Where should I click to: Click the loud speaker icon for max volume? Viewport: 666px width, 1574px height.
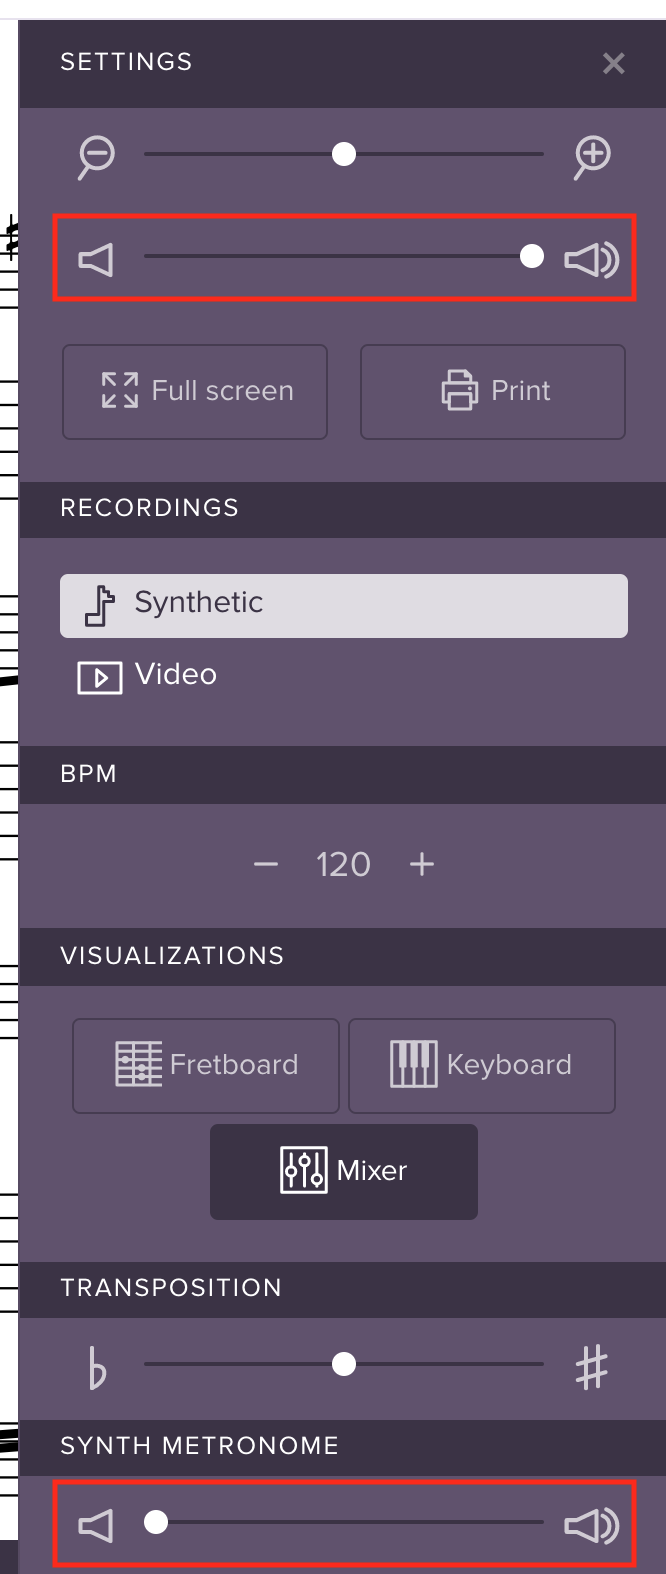pos(592,258)
